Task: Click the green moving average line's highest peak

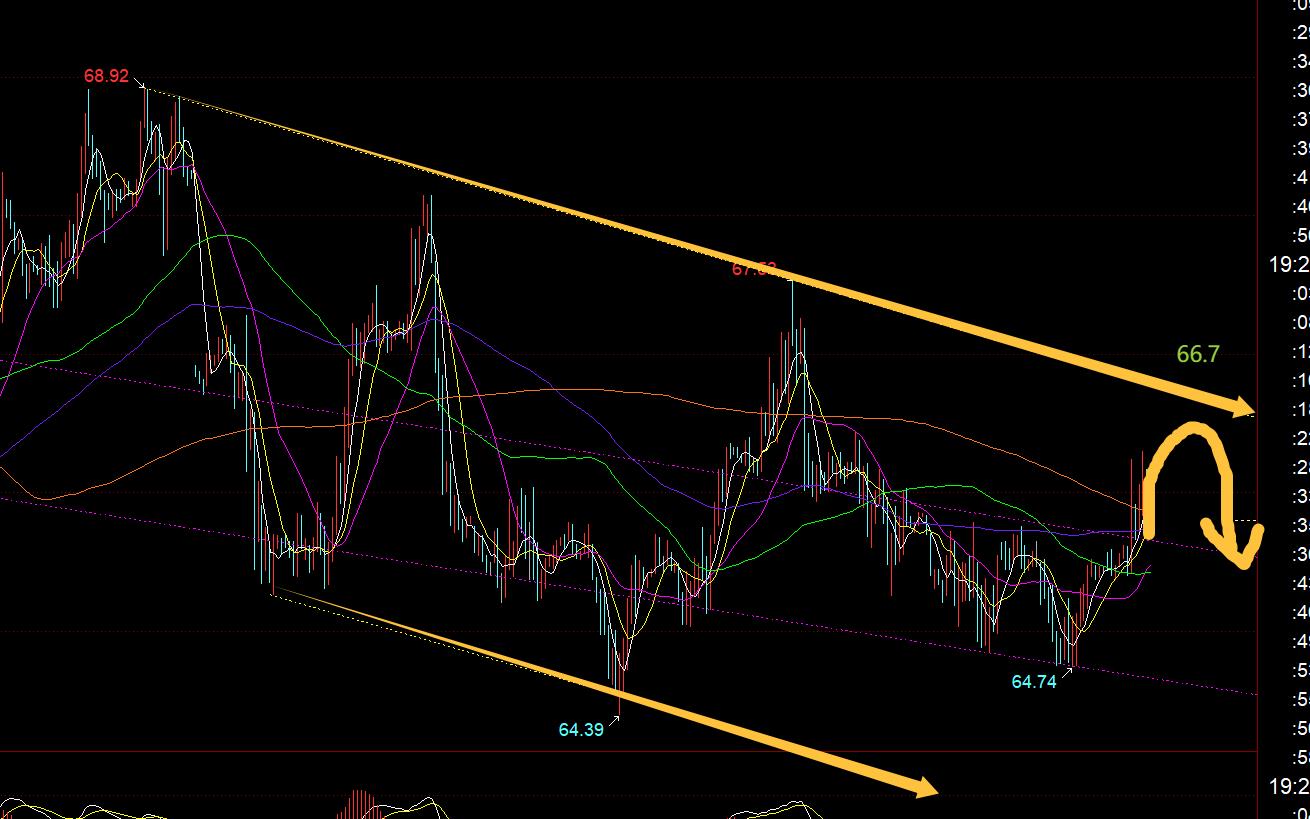Action: tap(228, 236)
